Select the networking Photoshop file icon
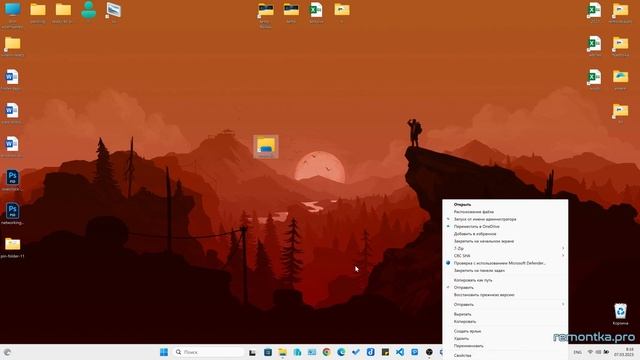The image size is (640, 360). pyautogui.click(x=12, y=214)
